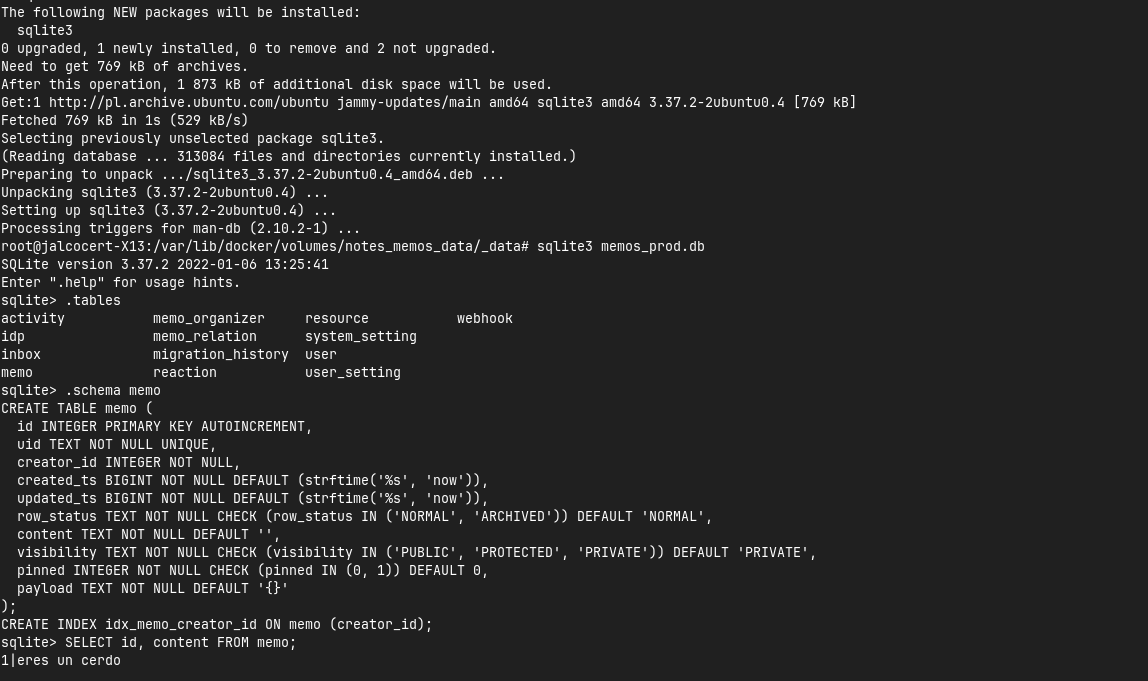Image resolution: width=1148 pixels, height=681 pixels.
Task: Select the 'activity' table name
Action: [33, 318]
